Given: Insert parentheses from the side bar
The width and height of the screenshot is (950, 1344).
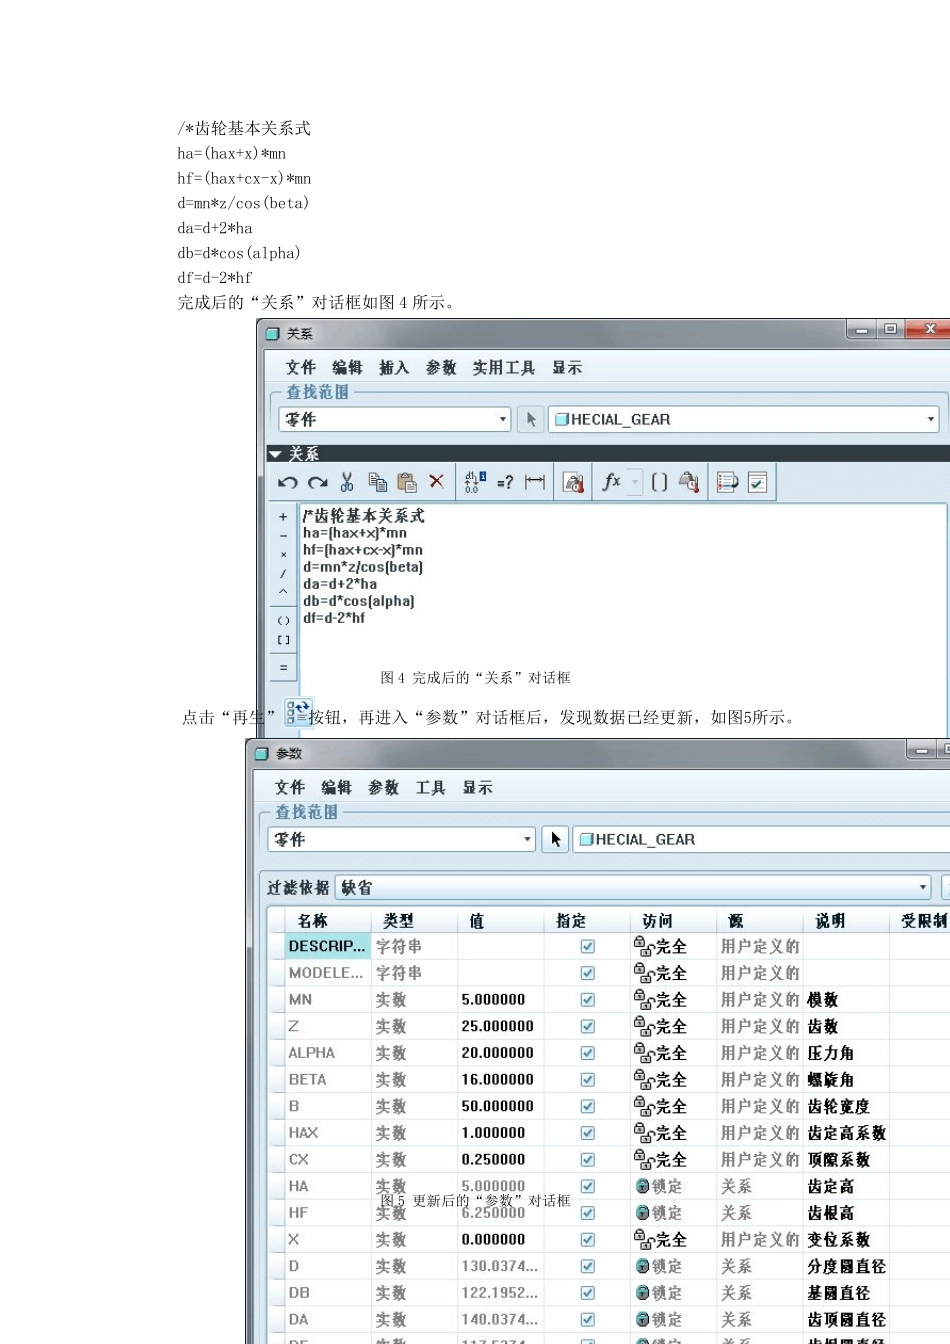Looking at the screenshot, I should pos(283,621).
